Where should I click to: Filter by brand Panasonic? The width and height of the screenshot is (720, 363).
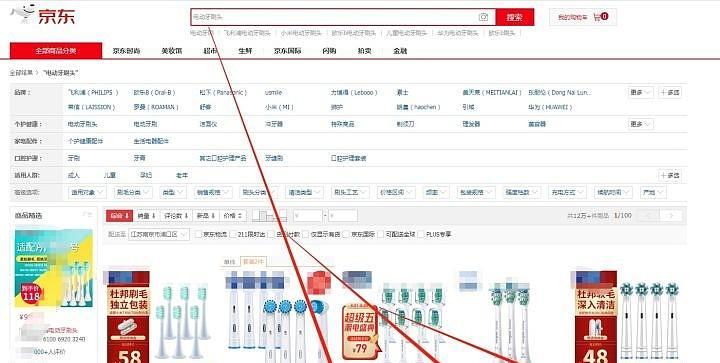(223, 92)
